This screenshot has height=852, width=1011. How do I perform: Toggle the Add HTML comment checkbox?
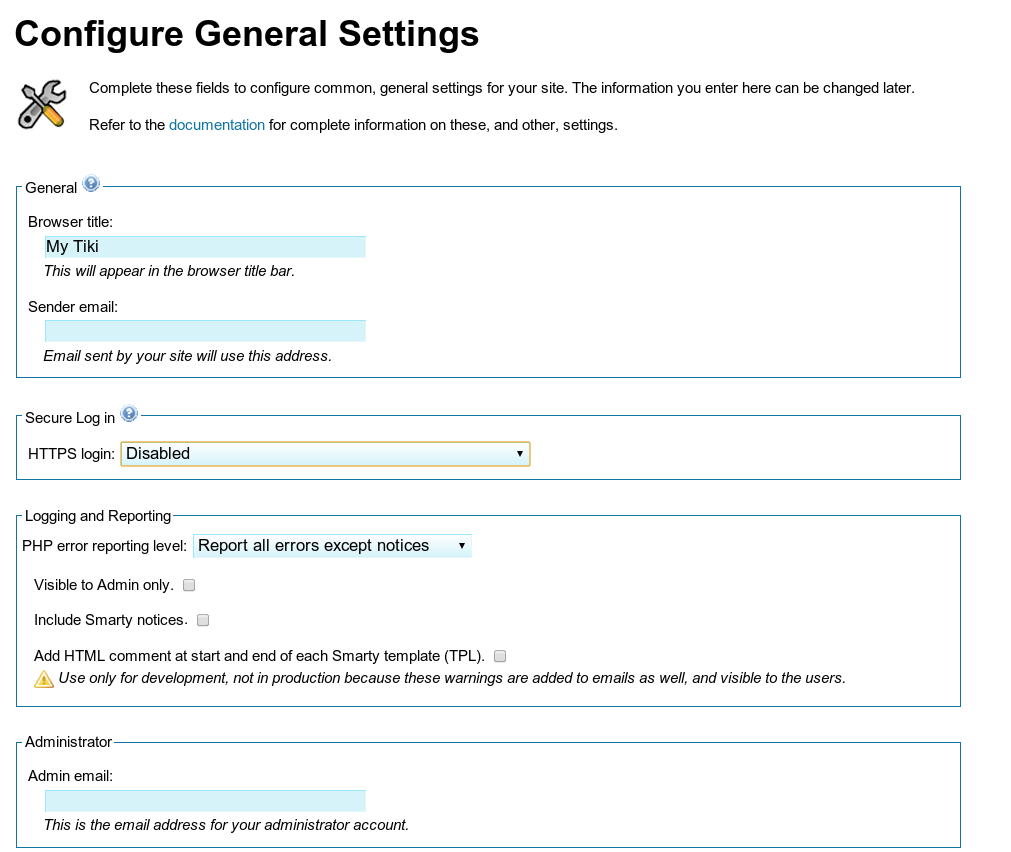(x=500, y=656)
